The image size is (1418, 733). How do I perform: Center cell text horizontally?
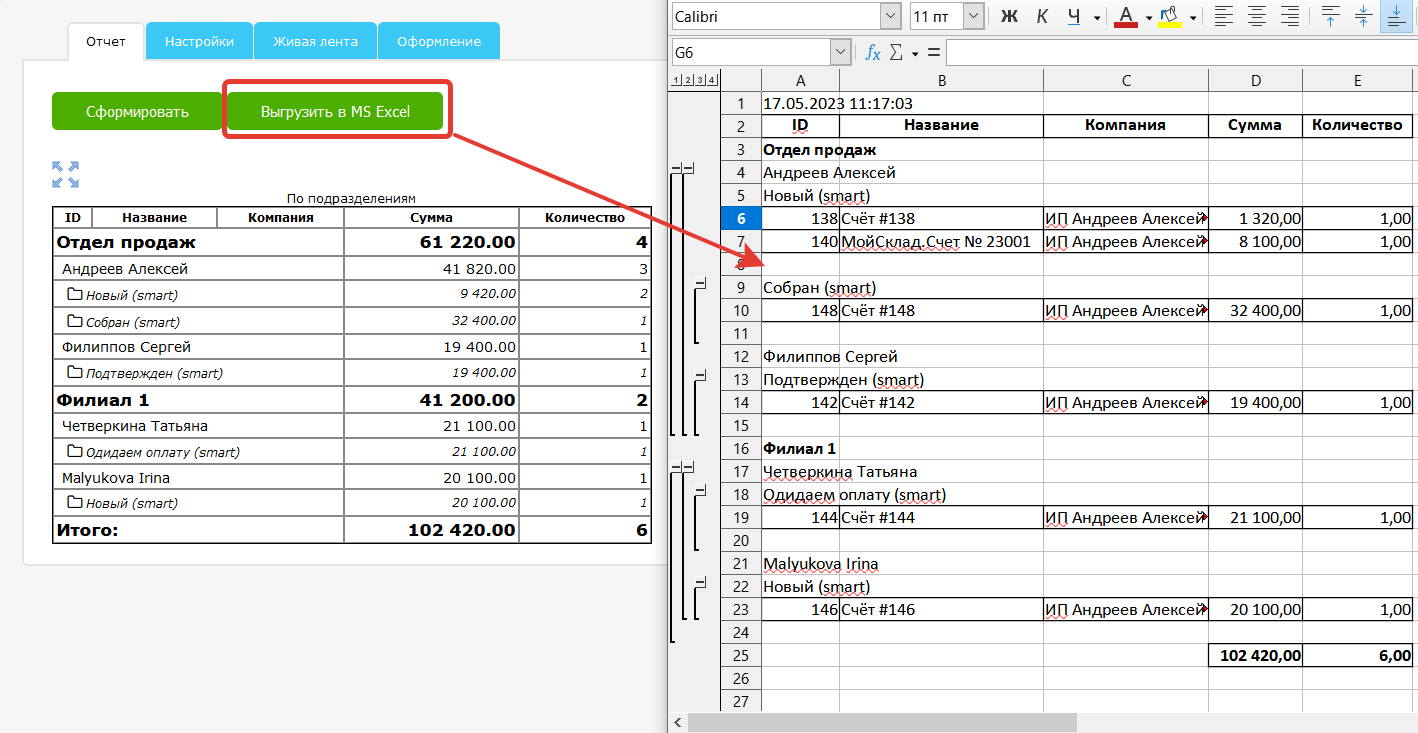[1257, 16]
